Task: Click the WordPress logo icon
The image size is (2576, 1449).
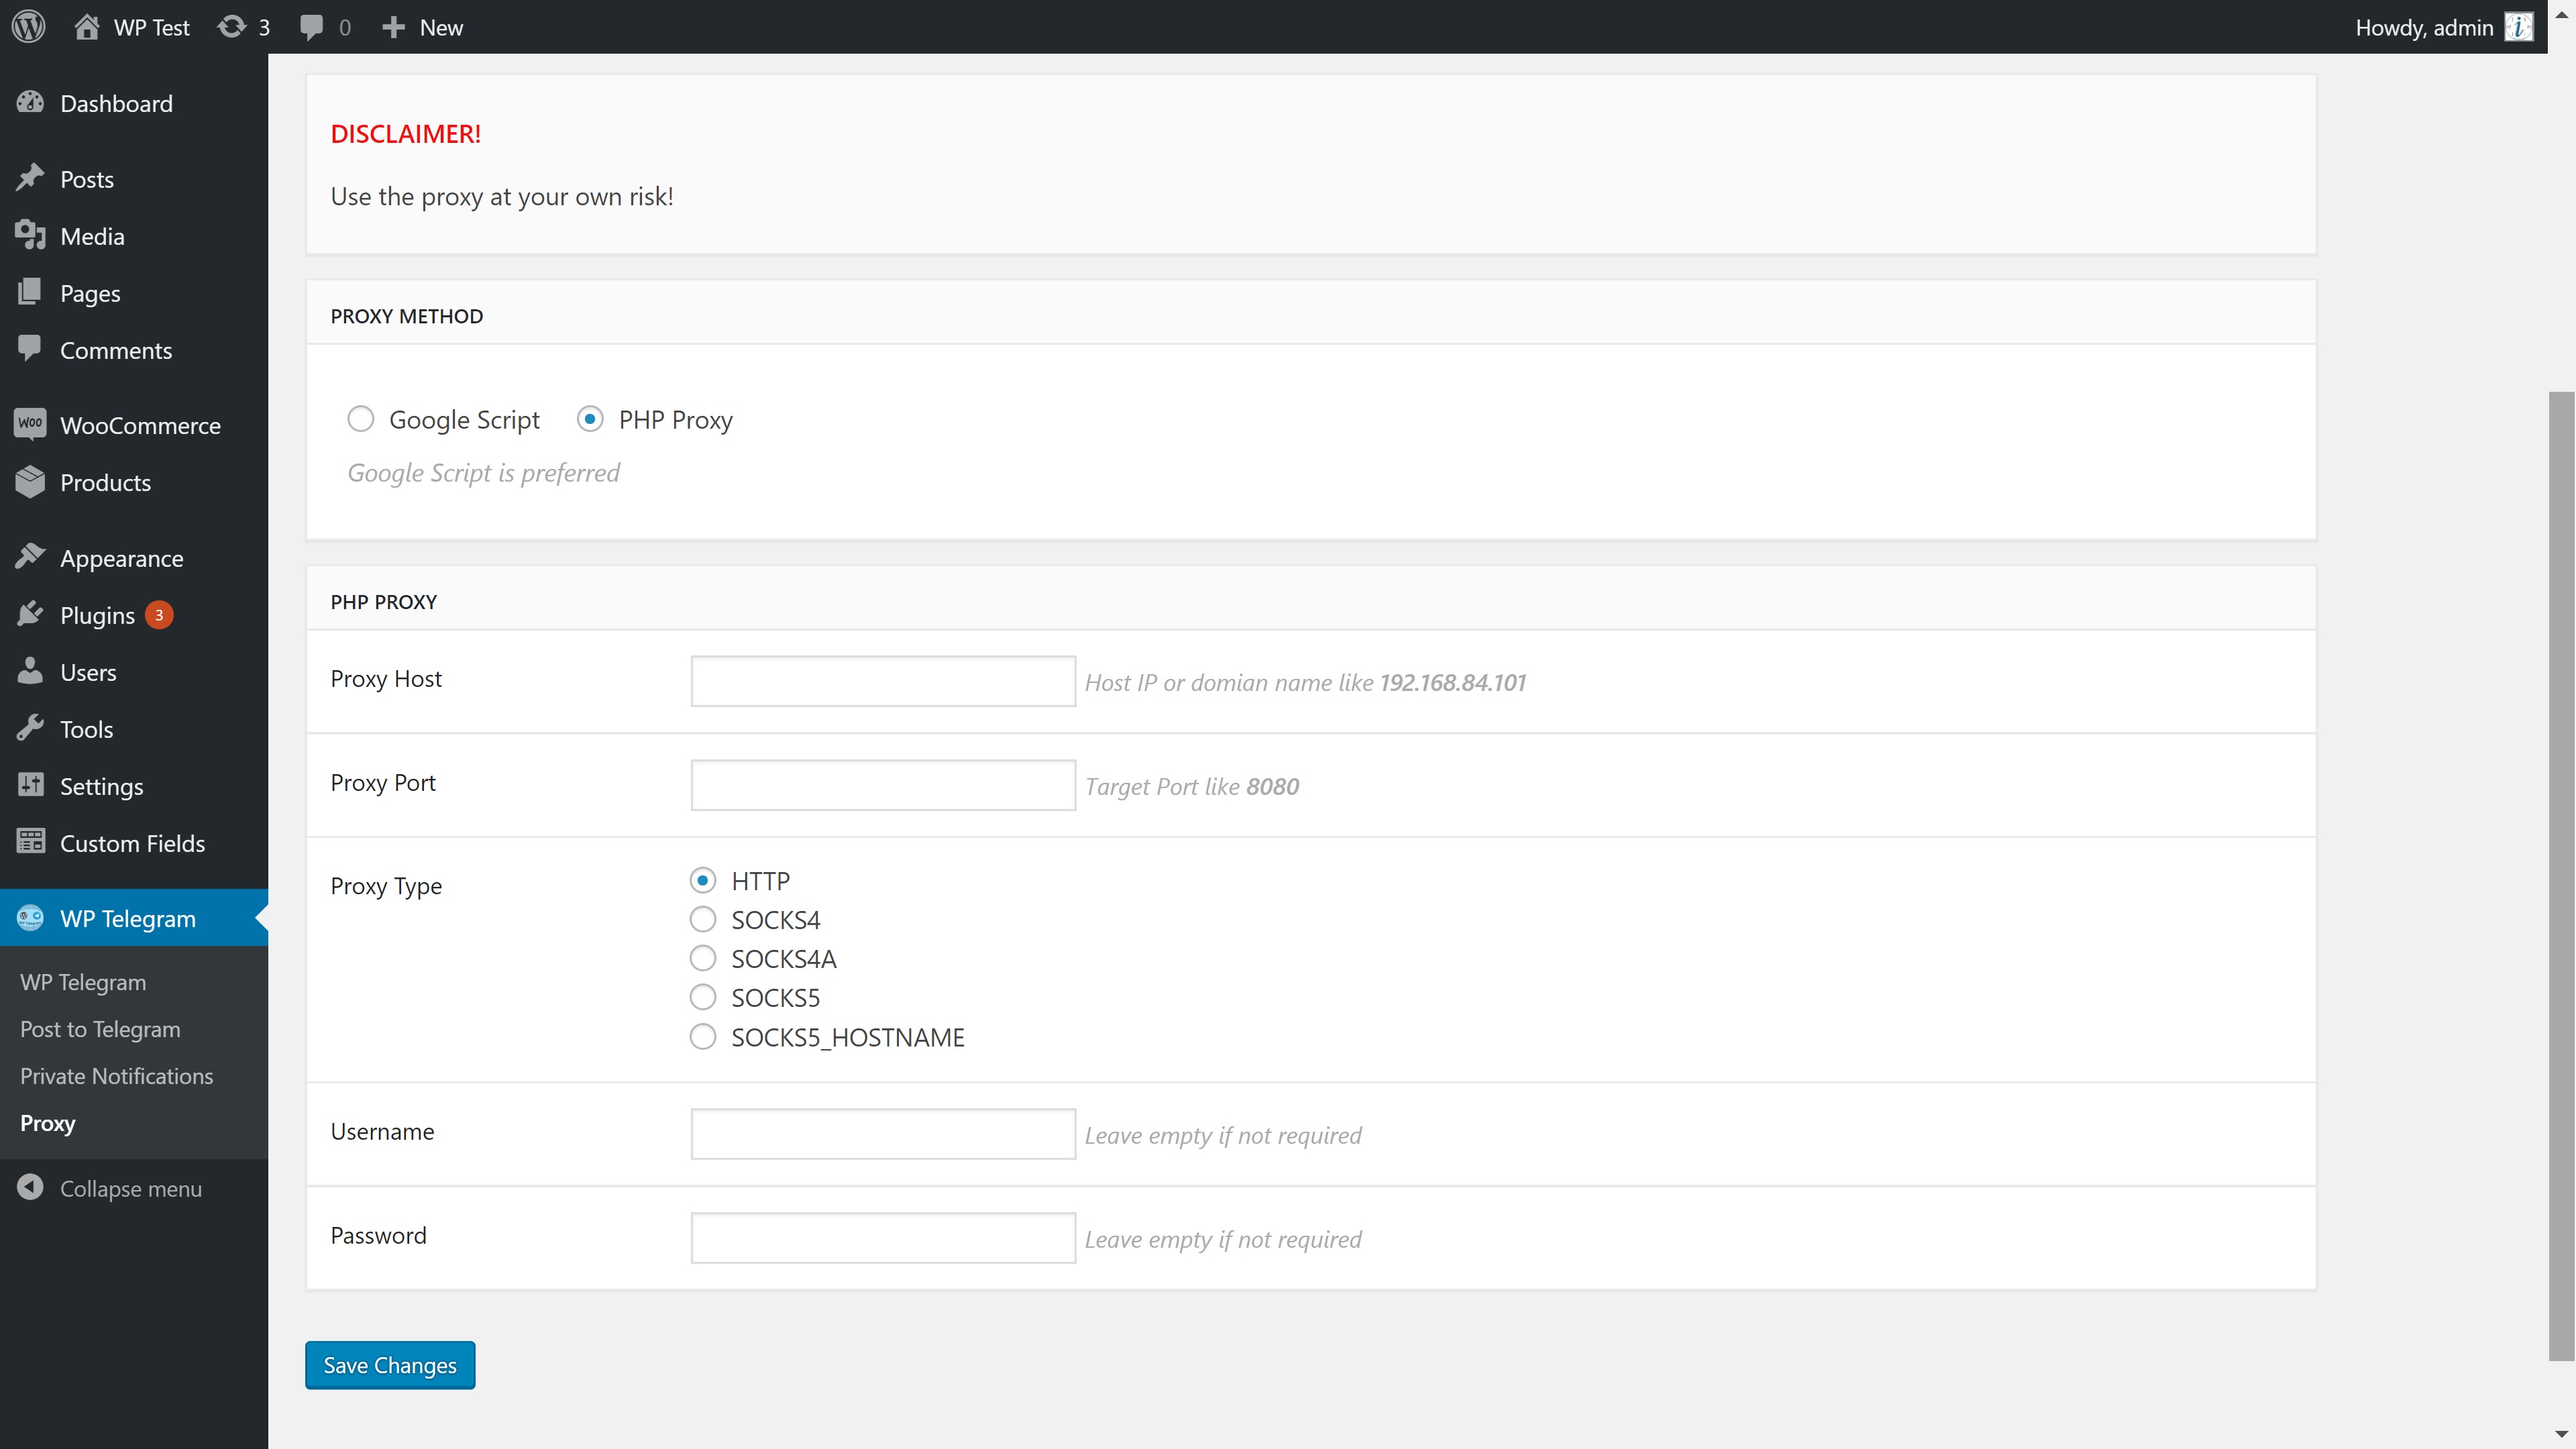Action: tap(29, 27)
